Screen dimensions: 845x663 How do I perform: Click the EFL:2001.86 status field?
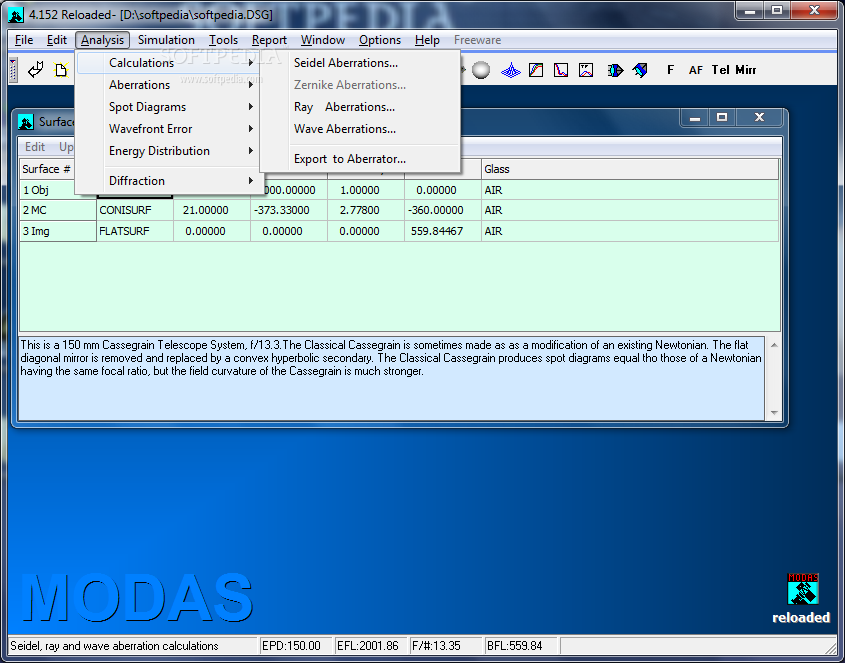[369, 646]
